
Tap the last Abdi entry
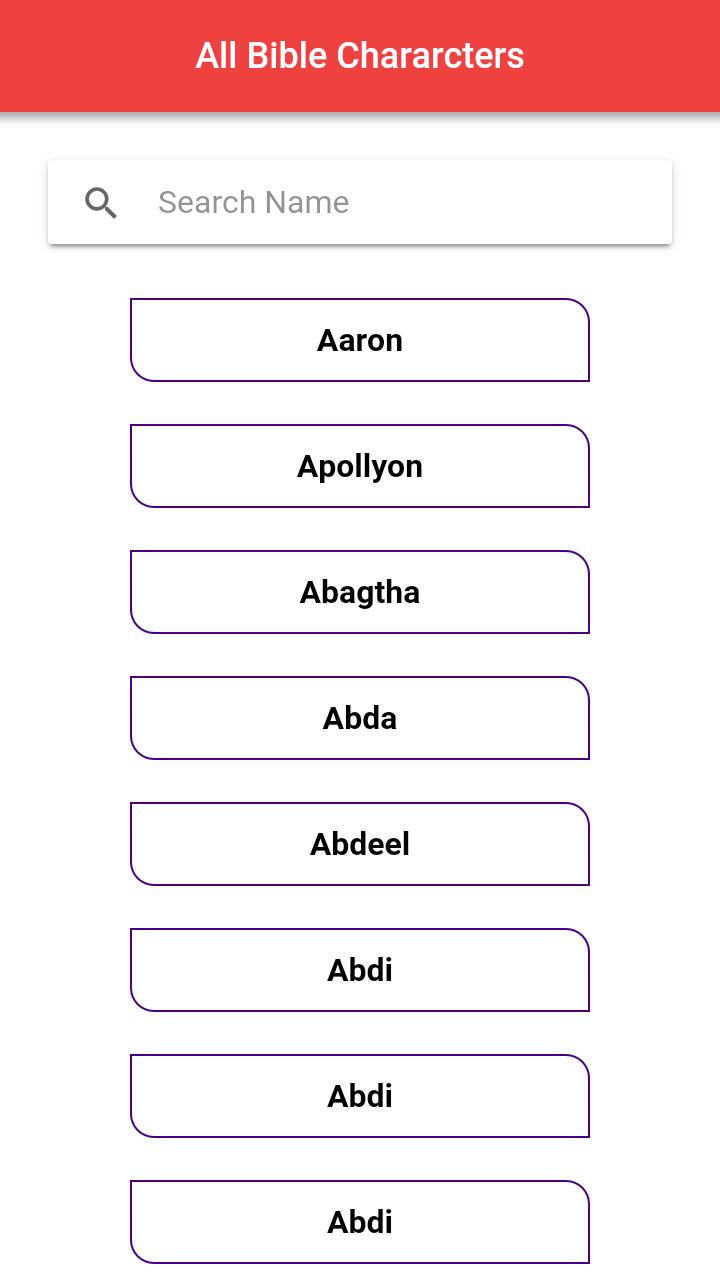click(360, 1222)
